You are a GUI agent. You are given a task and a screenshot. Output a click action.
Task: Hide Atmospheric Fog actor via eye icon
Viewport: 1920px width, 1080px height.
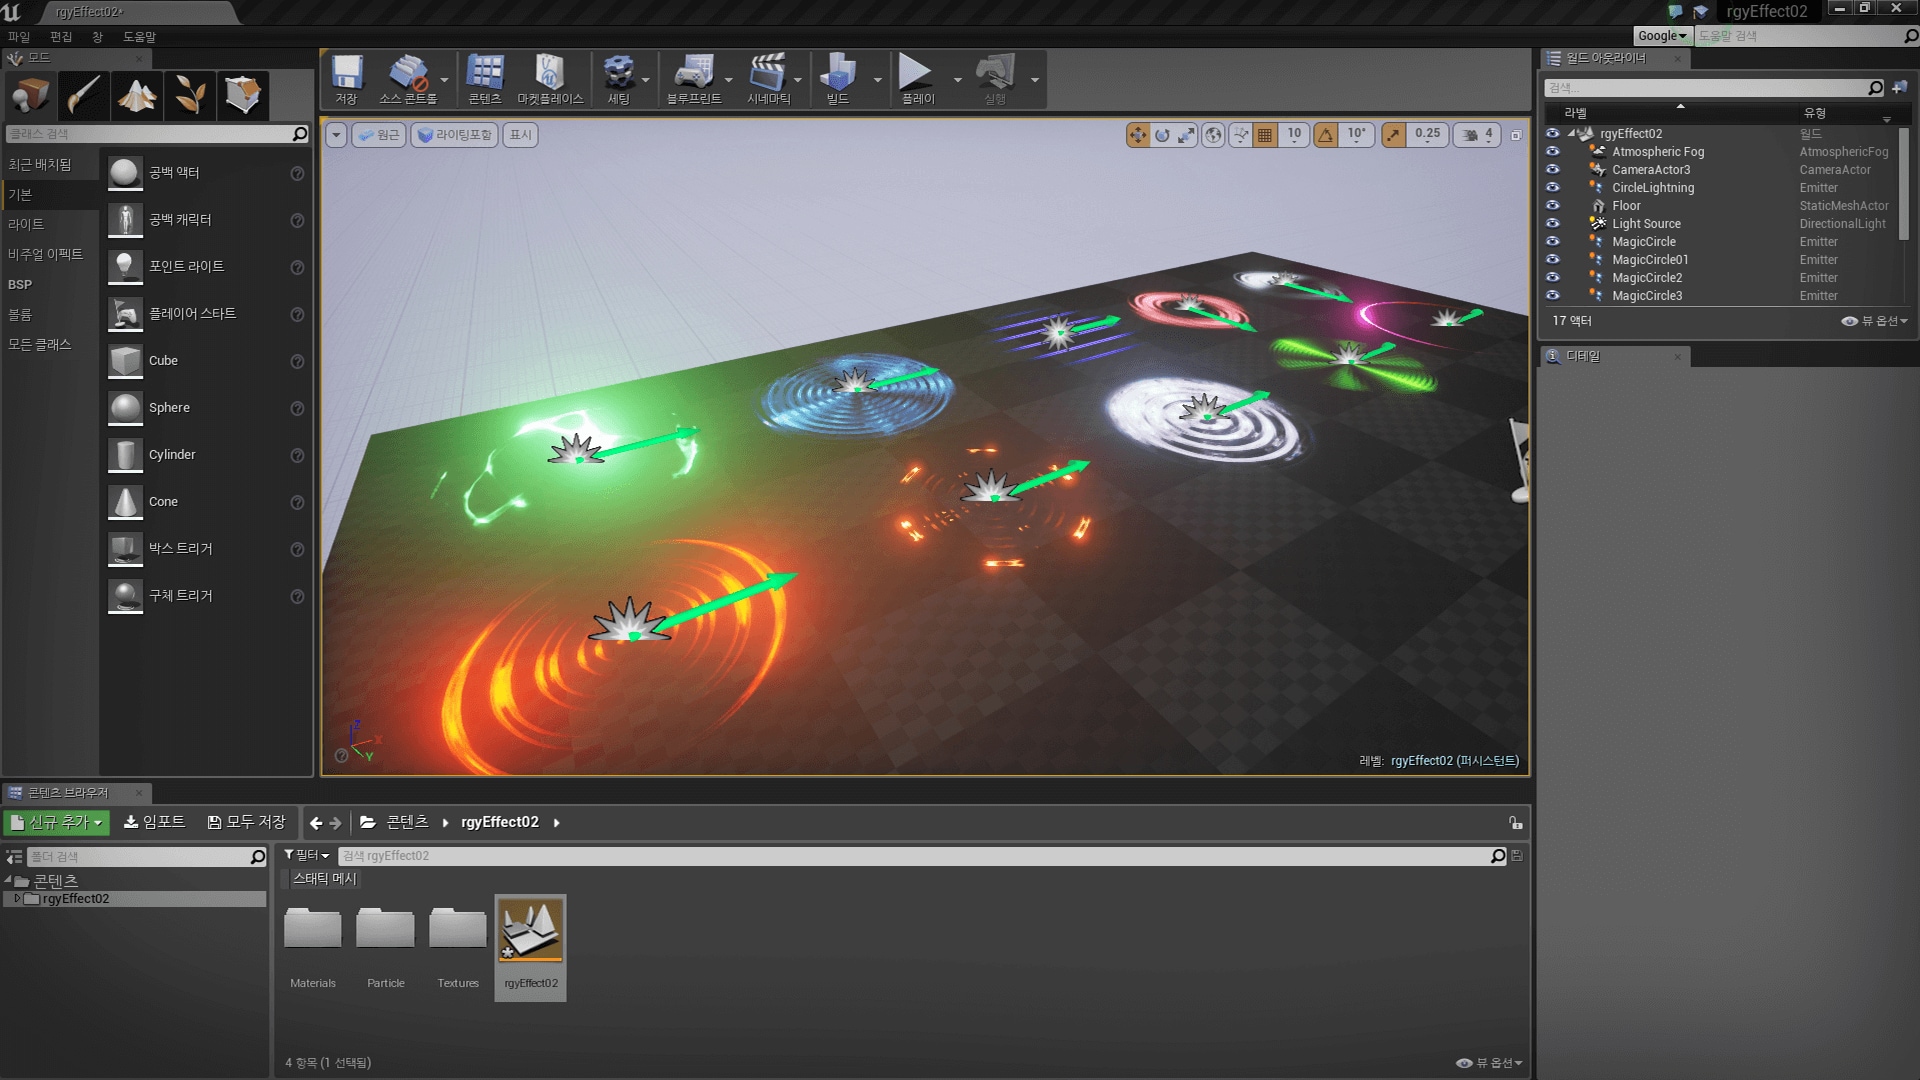(1552, 152)
